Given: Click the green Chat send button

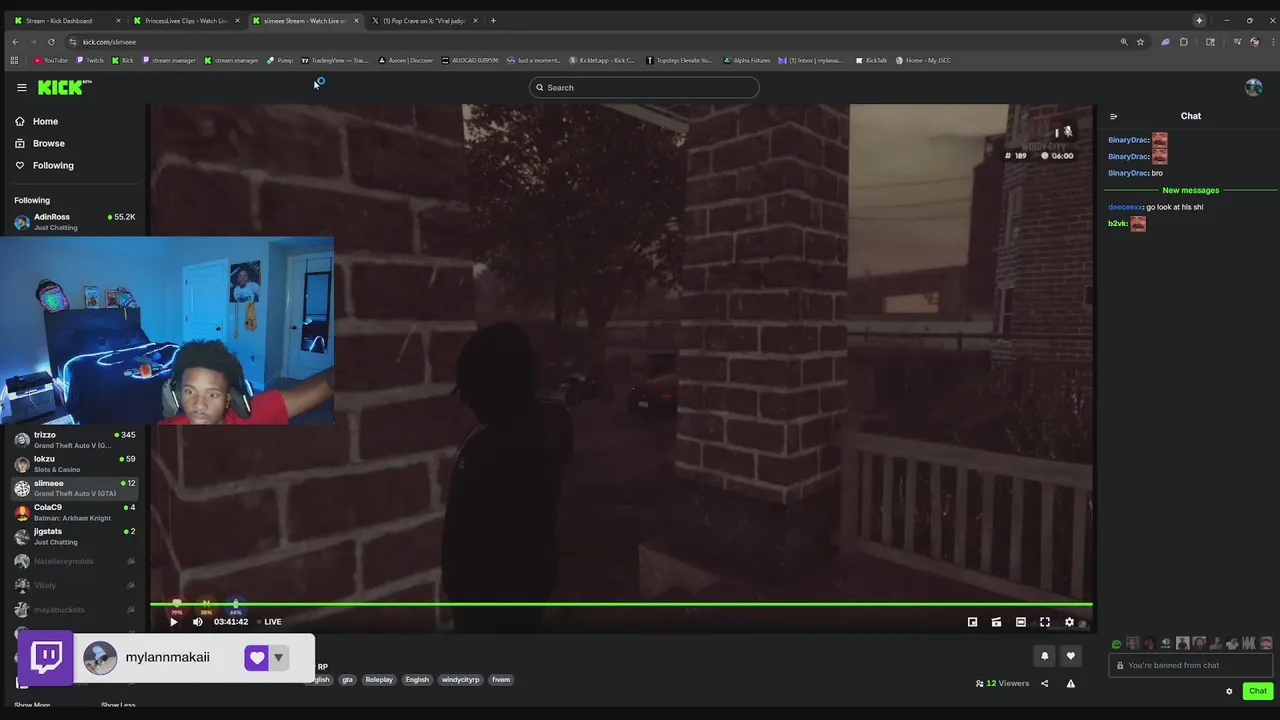Looking at the screenshot, I should pos(1258,691).
